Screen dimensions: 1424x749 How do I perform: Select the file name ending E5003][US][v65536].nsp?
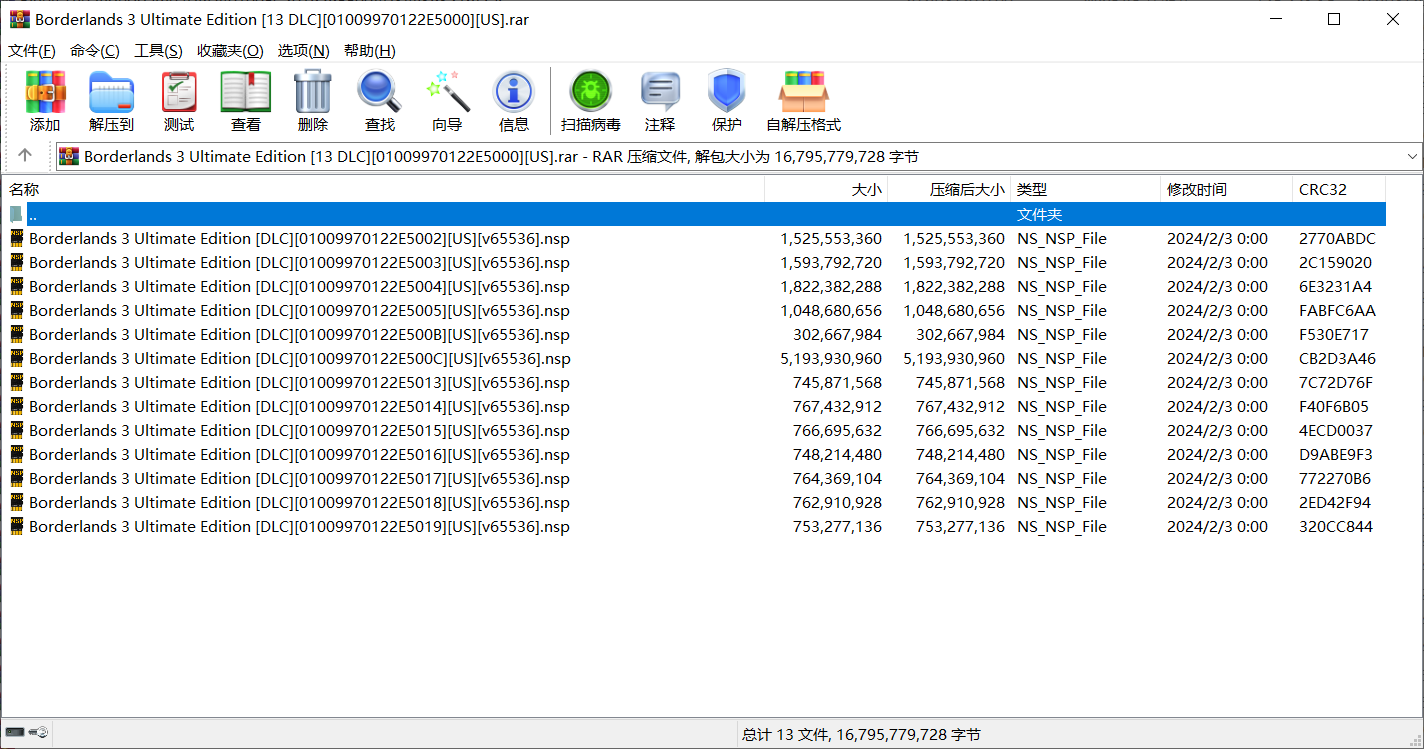[299, 262]
